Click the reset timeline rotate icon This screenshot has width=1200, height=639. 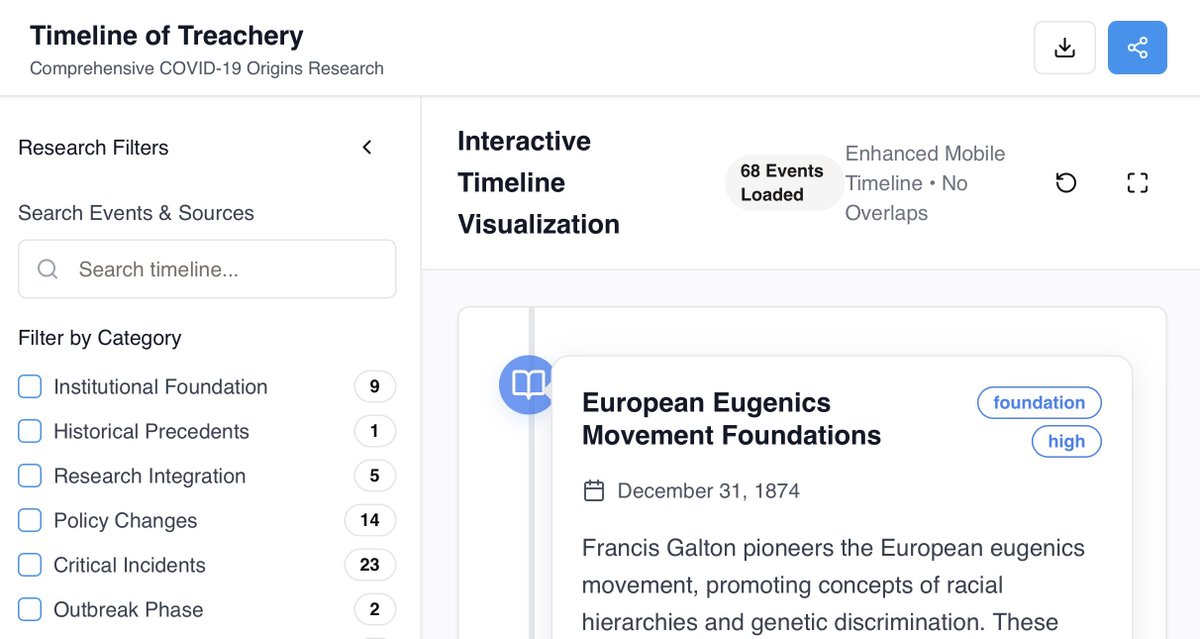pos(1066,183)
